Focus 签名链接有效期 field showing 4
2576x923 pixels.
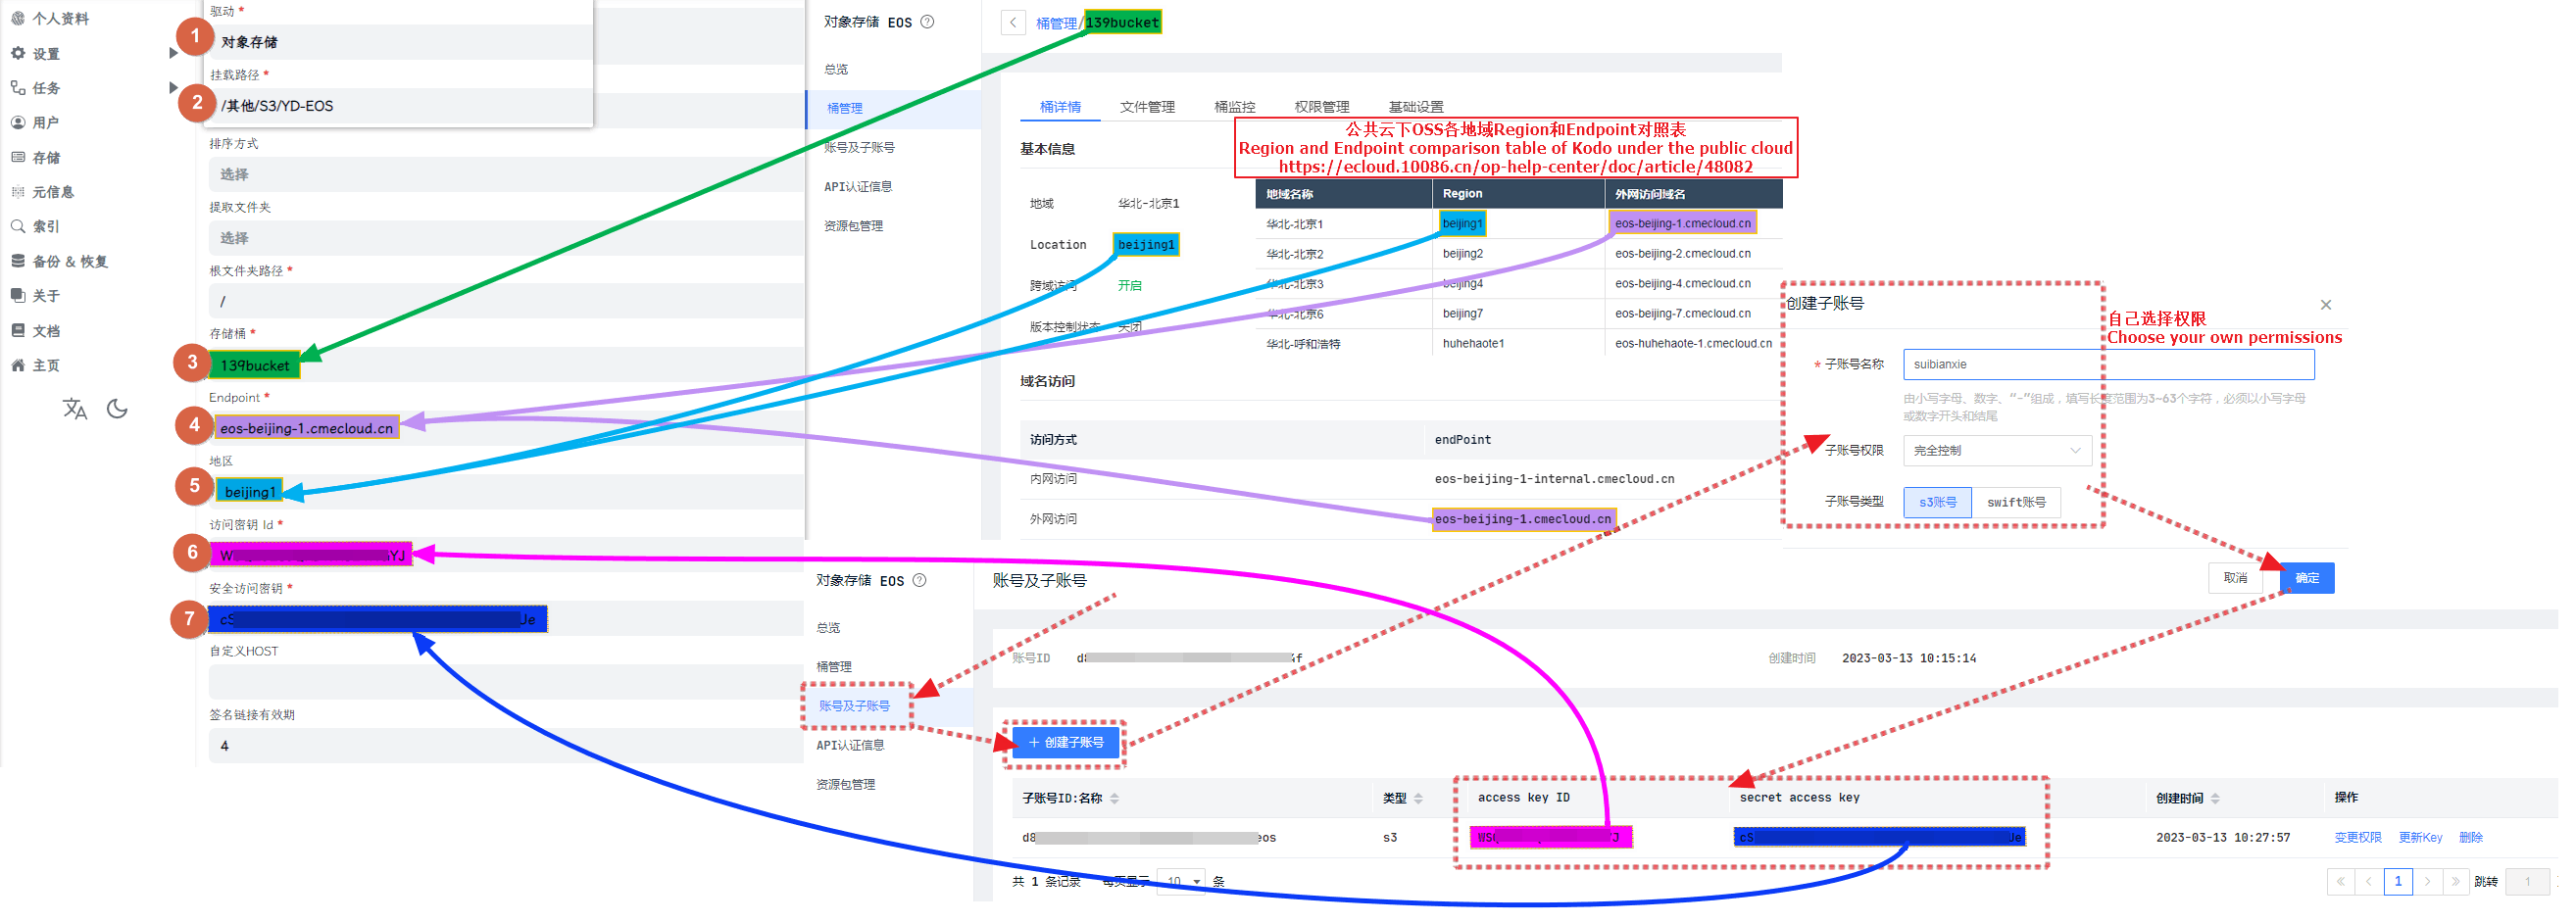[506, 746]
